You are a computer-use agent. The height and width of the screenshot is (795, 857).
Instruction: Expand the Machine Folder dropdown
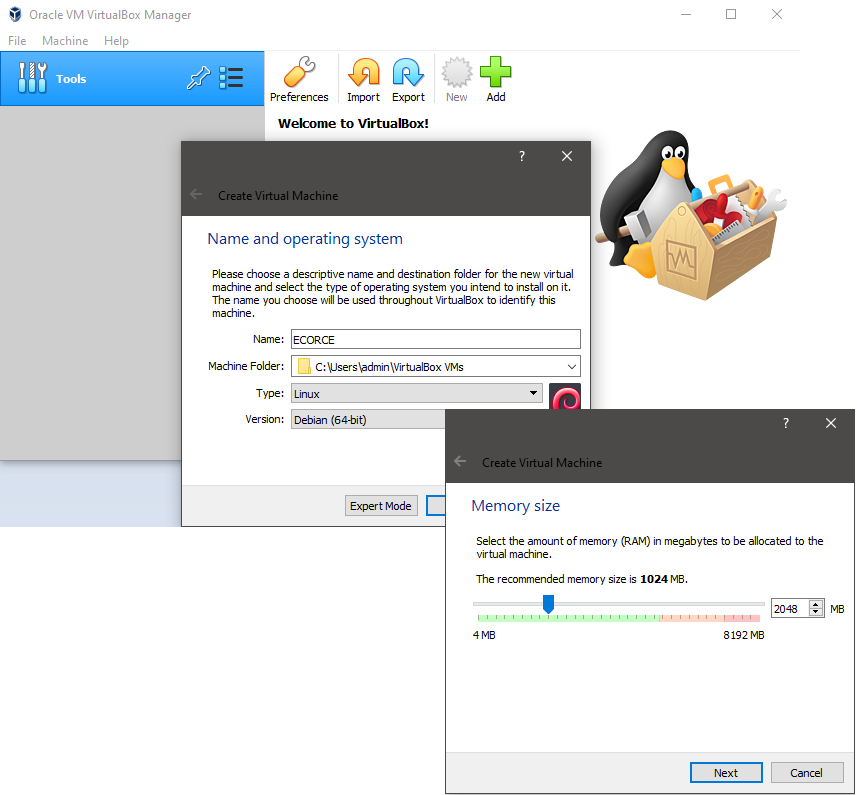571,367
